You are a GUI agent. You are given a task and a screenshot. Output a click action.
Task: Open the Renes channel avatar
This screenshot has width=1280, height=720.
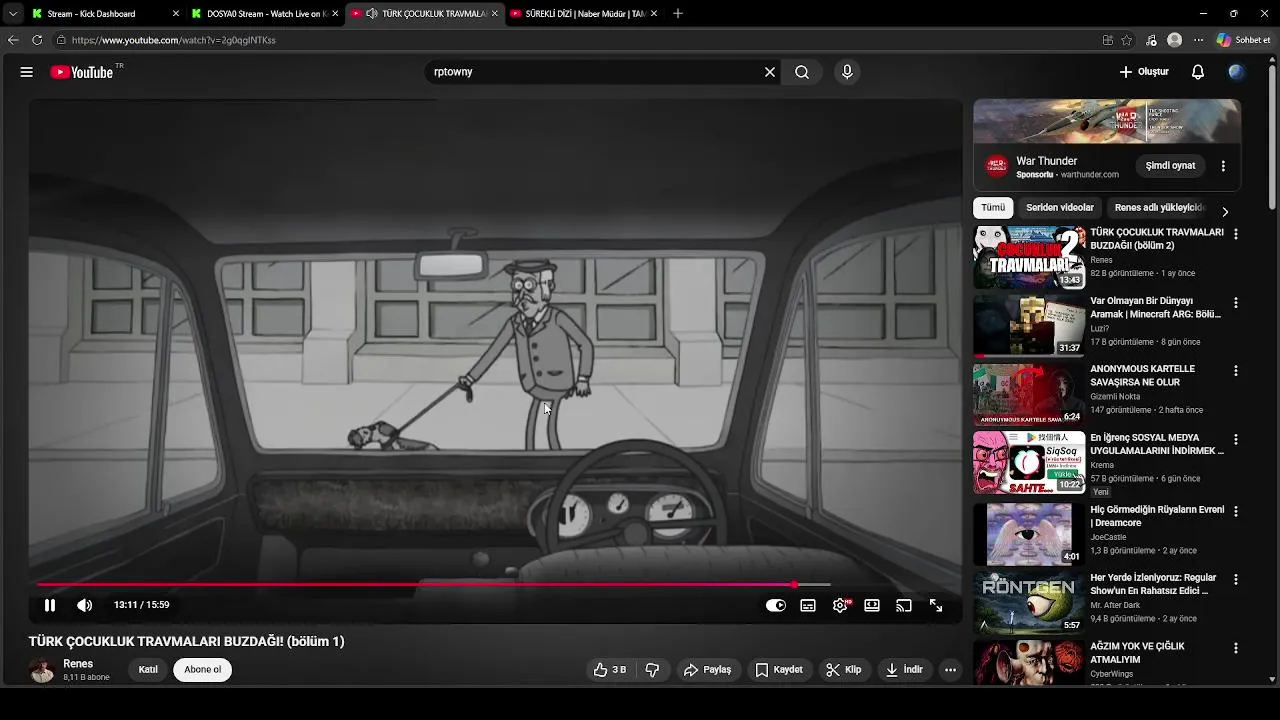tap(42, 670)
